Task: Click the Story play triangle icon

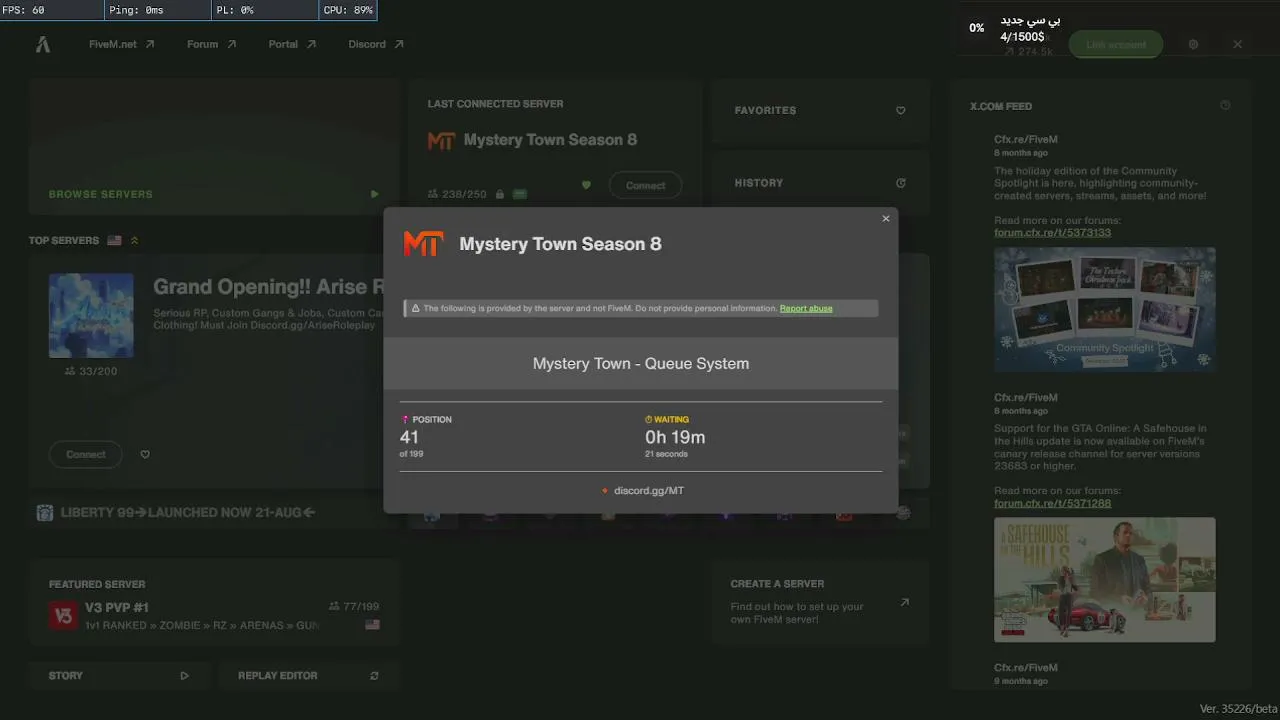Action: [x=184, y=676]
